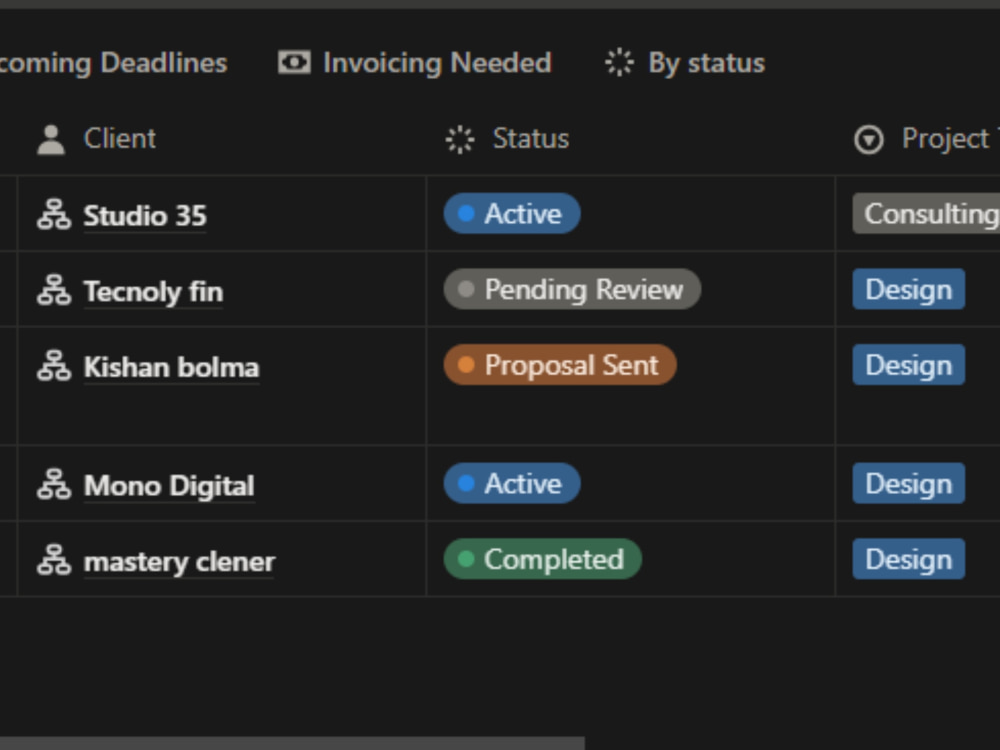Screen dimensions: 1000x750
Task: Click the Consulting tag in Studio 35 row
Action: click(x=926, y=214)
